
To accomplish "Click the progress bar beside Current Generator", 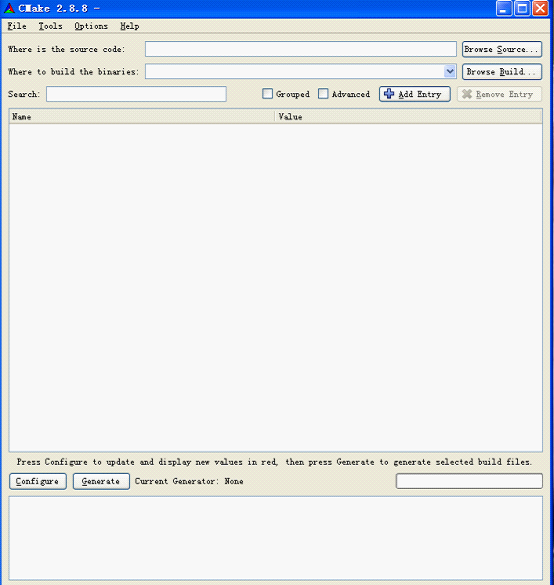I will [x=469, y=481].
